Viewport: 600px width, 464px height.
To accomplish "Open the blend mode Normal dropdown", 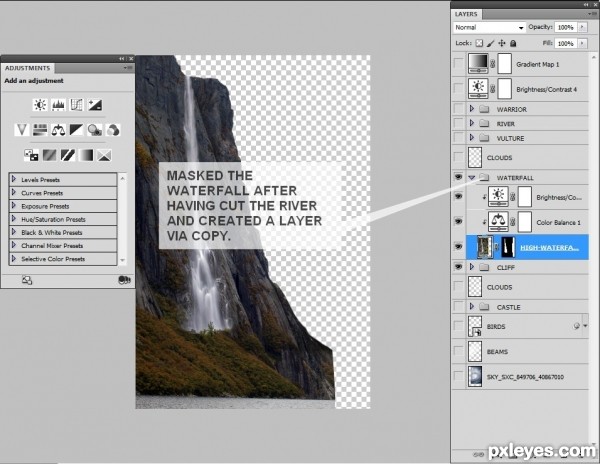I will tap(489, 28).
